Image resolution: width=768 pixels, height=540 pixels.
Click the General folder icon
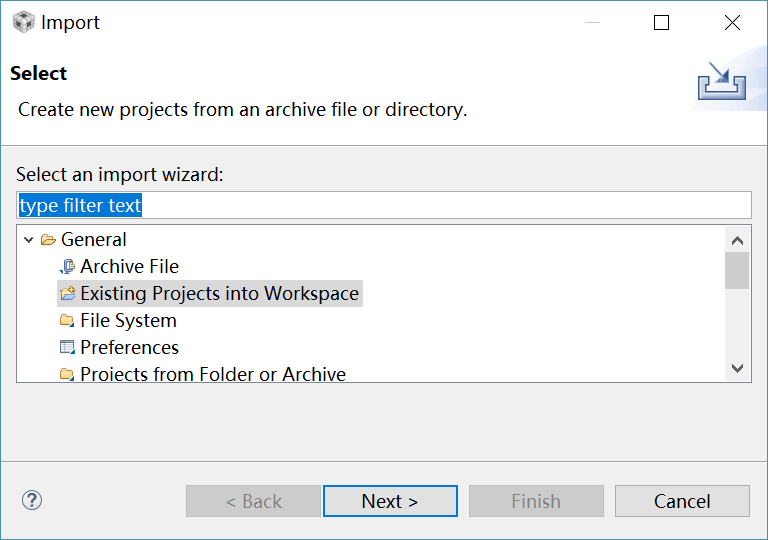tap(48, 240)
